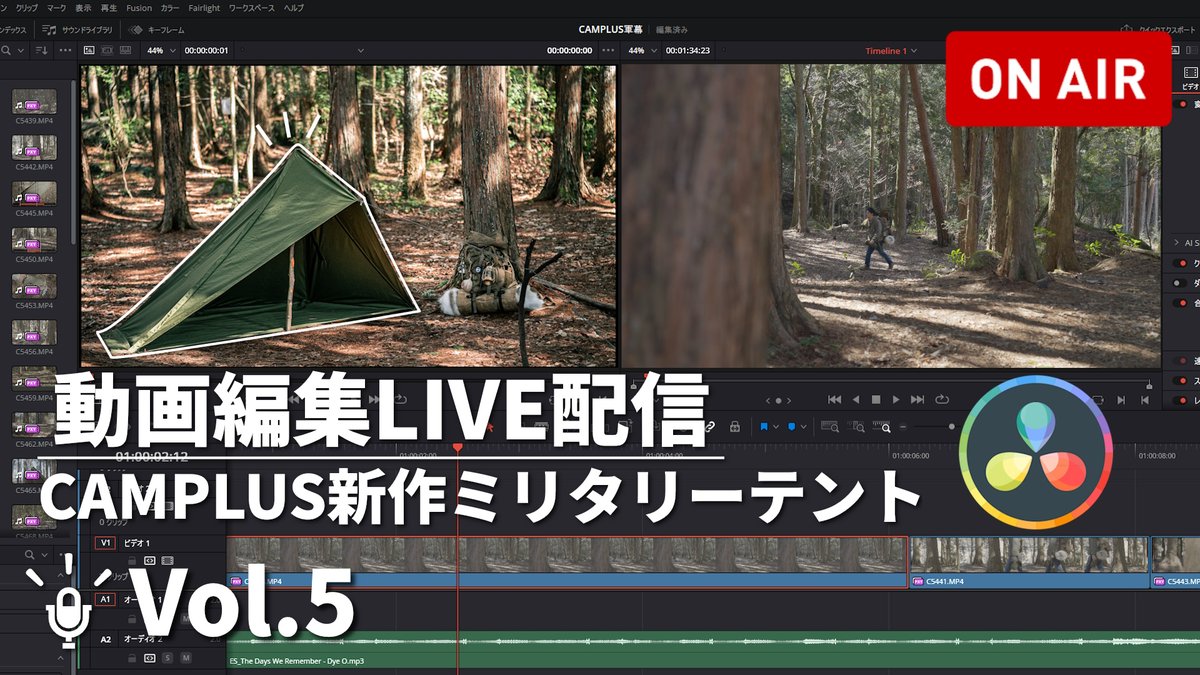The width and height of the screenshot is (1200, 675).
Task: Click the media pool search icon
Action: point(8,50)
